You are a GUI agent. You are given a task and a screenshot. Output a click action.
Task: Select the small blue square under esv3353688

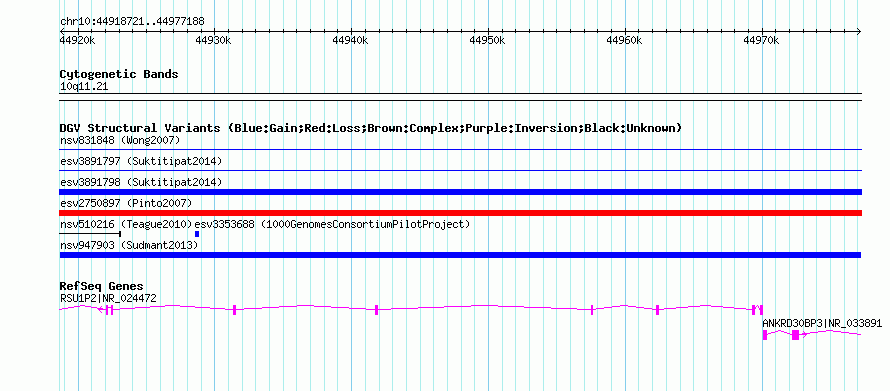pyautogui.click(x=197, y=234)
